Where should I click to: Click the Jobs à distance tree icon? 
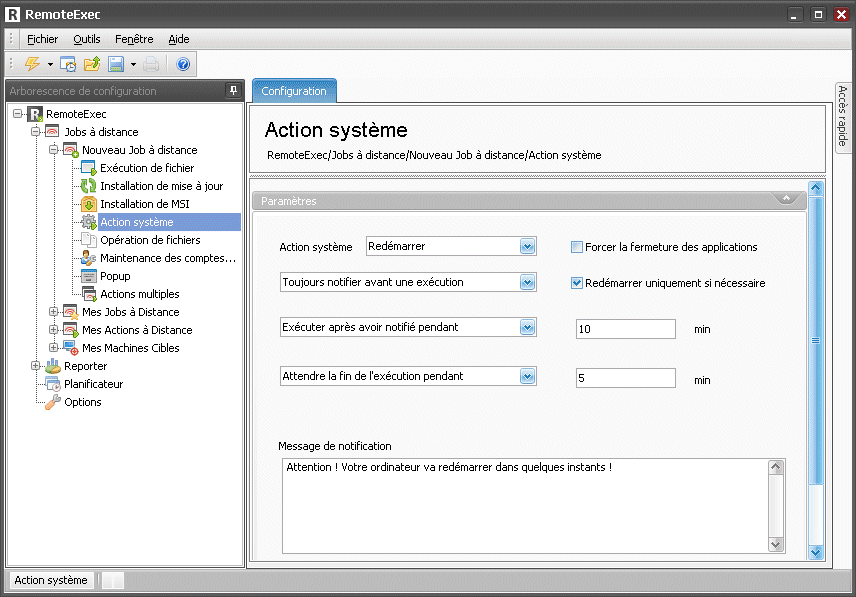click(52, 132)
